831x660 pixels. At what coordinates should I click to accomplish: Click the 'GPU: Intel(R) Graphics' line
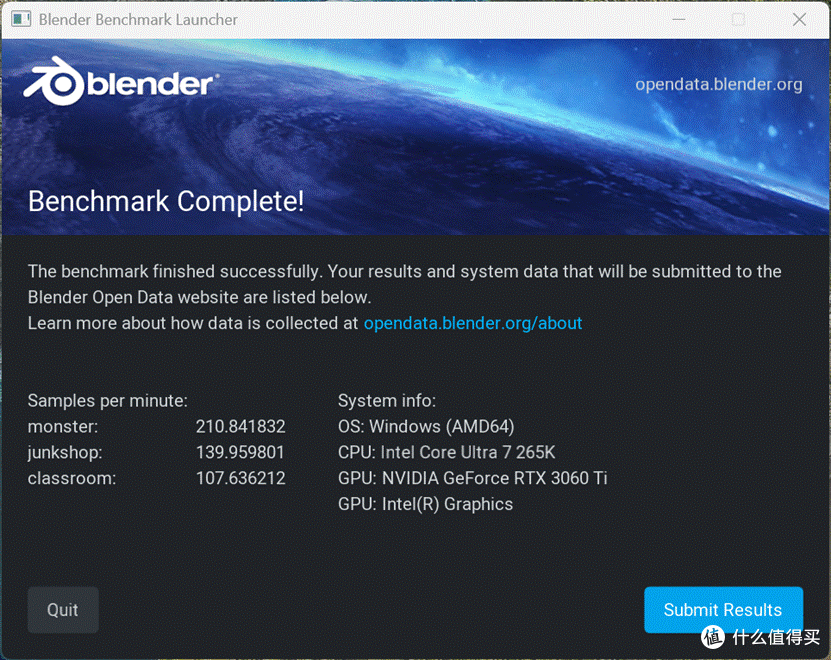click(x=426, y=504)
